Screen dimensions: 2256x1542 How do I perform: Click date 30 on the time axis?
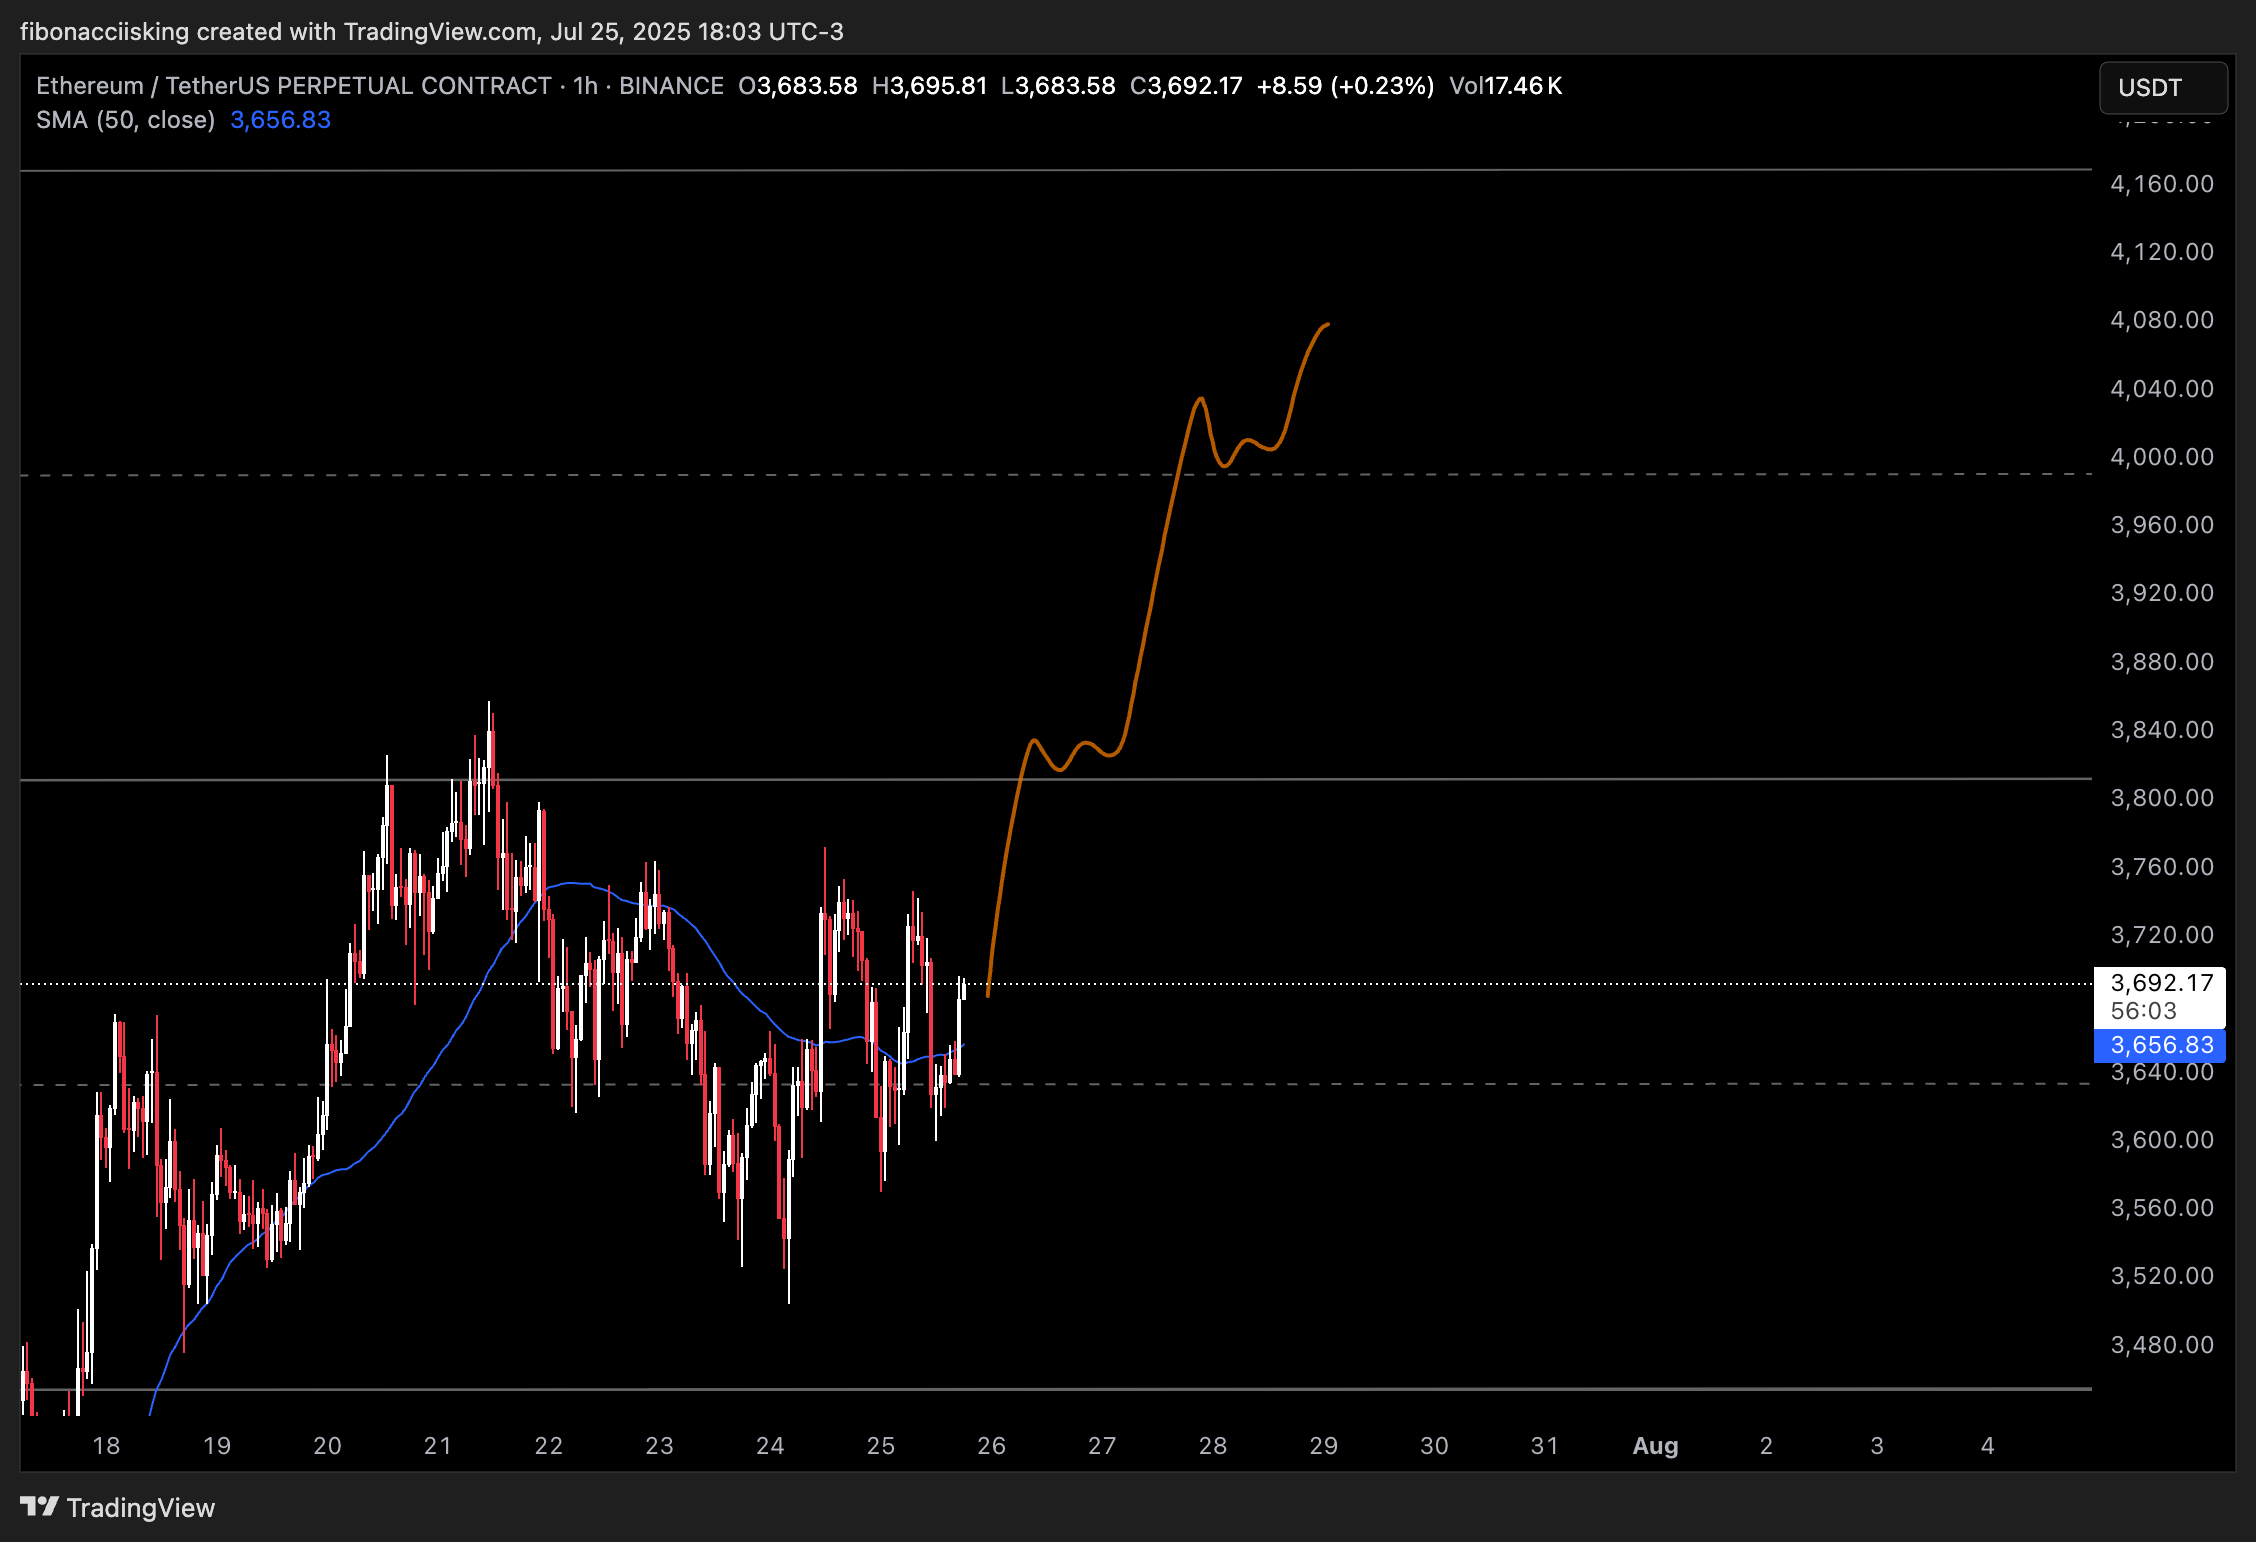(x=1434, y=1446)
